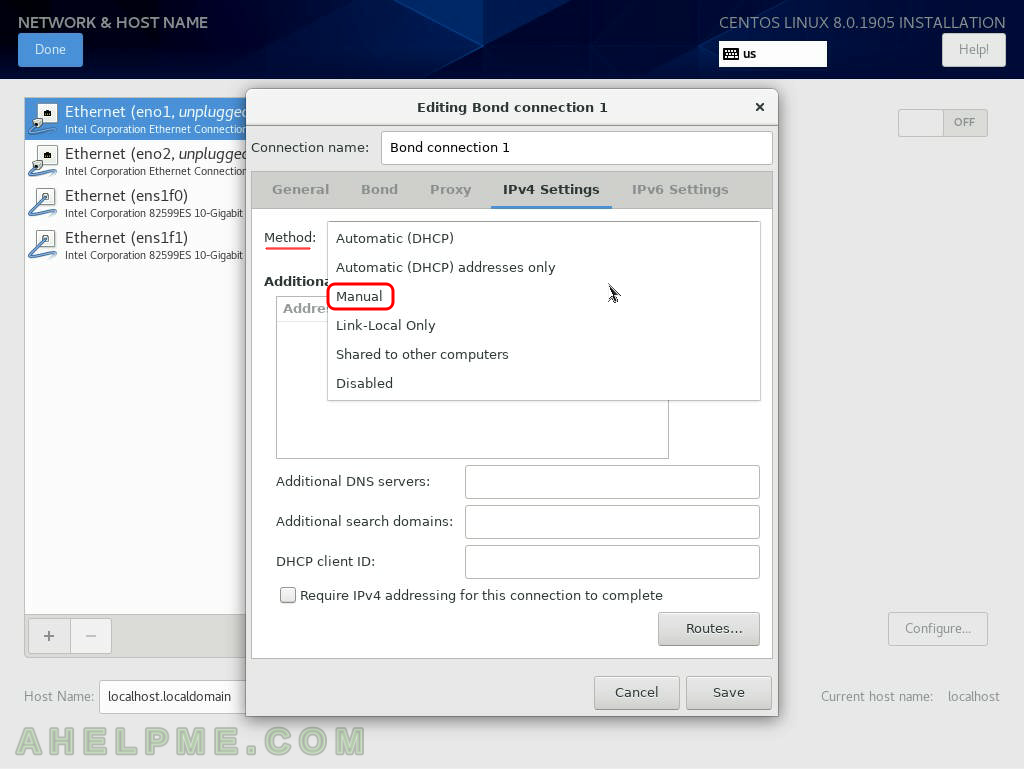The height and width of the screenshot is (769, 1024).
Task: Select Link-Local Only method
Action: [543, 325]
